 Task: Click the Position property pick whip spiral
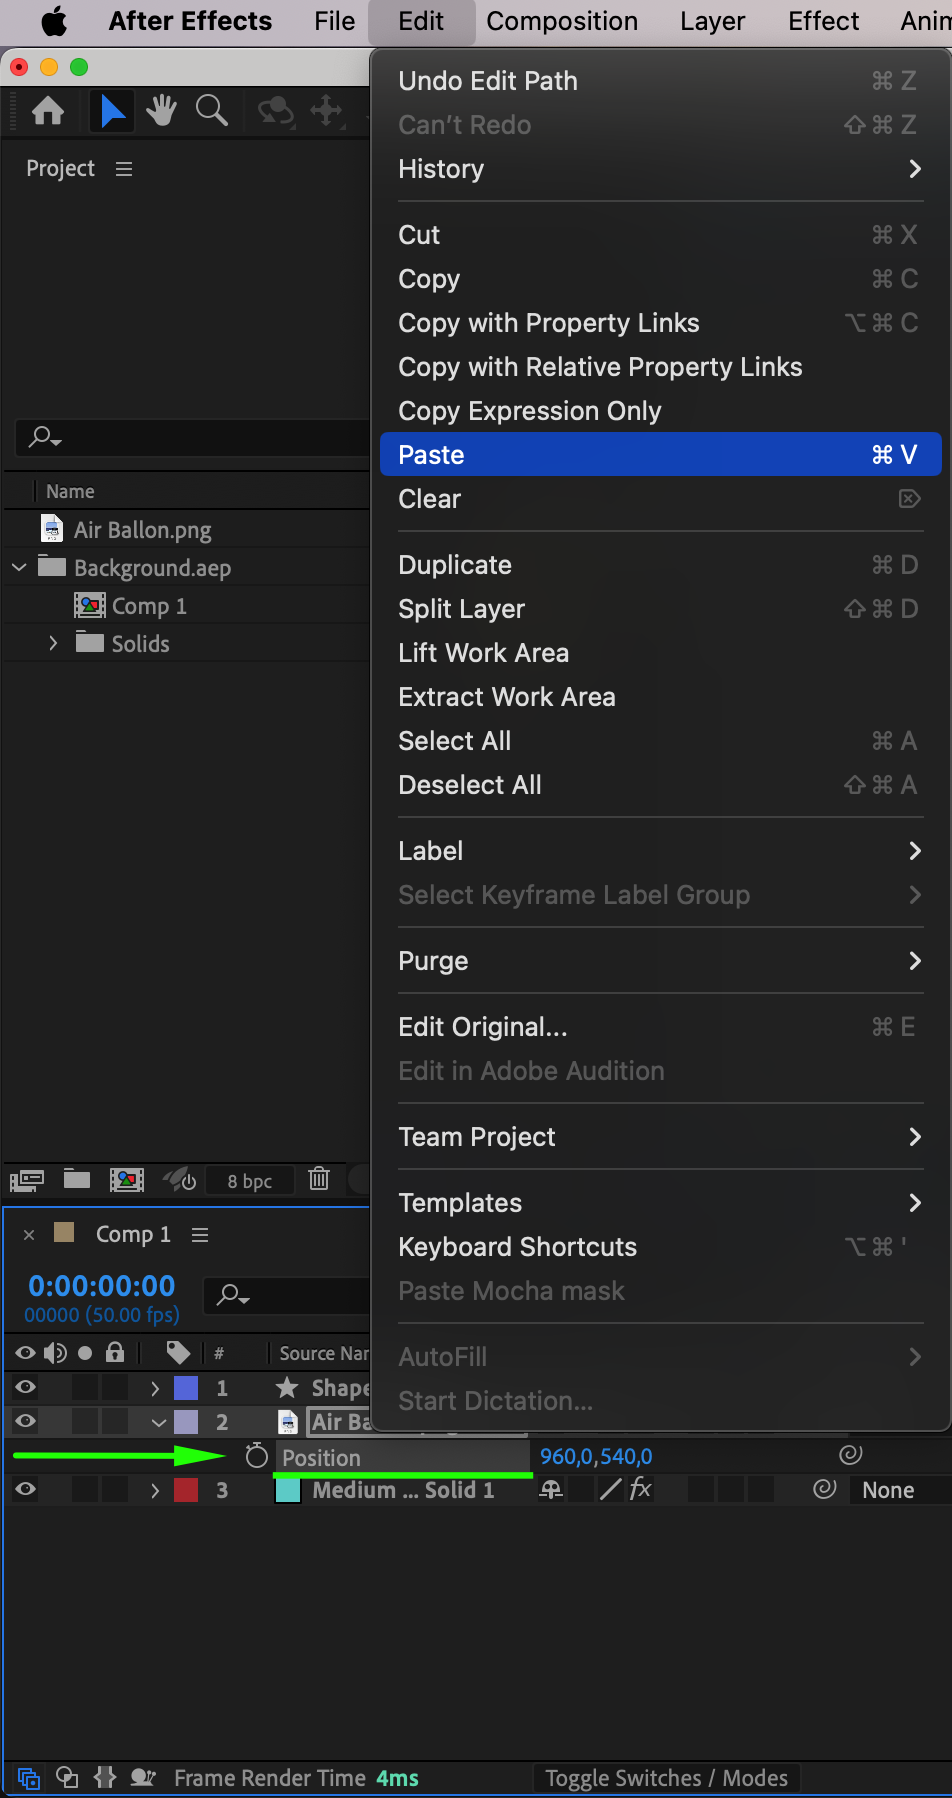click(850, 1455)
